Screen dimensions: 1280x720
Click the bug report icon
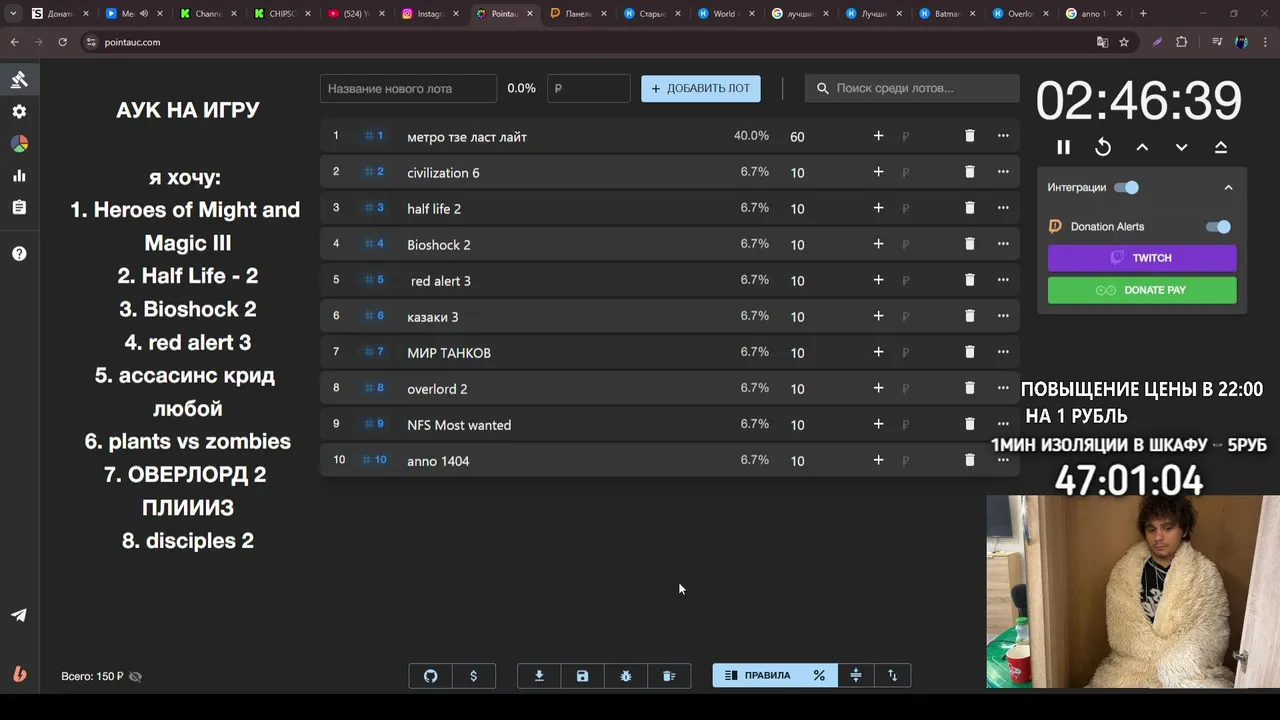tap(626, 676)
